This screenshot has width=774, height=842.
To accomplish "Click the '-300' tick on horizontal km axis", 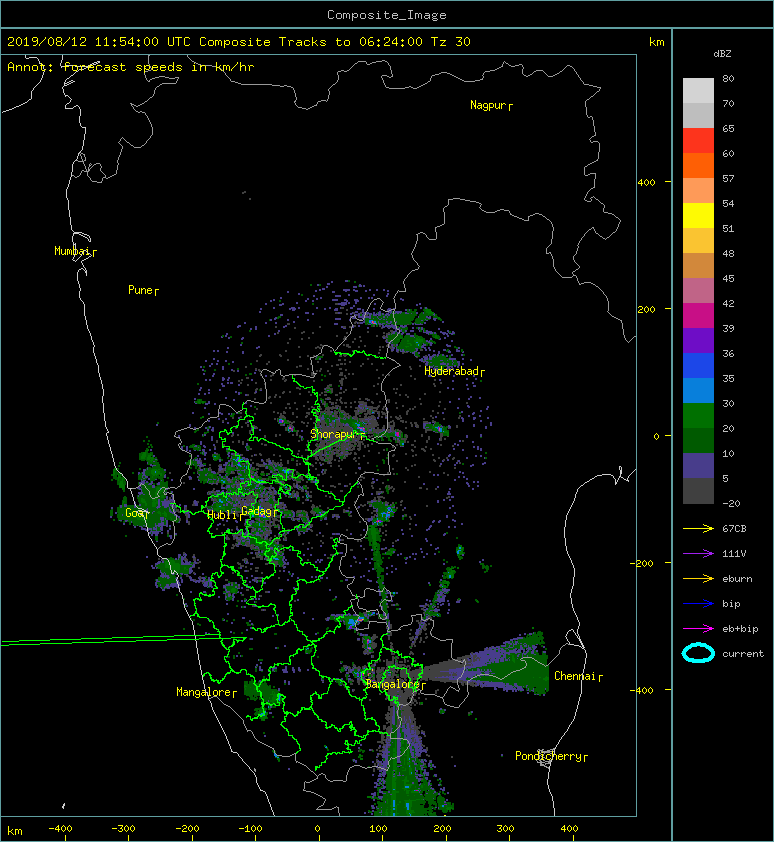I will coord(124,829).
